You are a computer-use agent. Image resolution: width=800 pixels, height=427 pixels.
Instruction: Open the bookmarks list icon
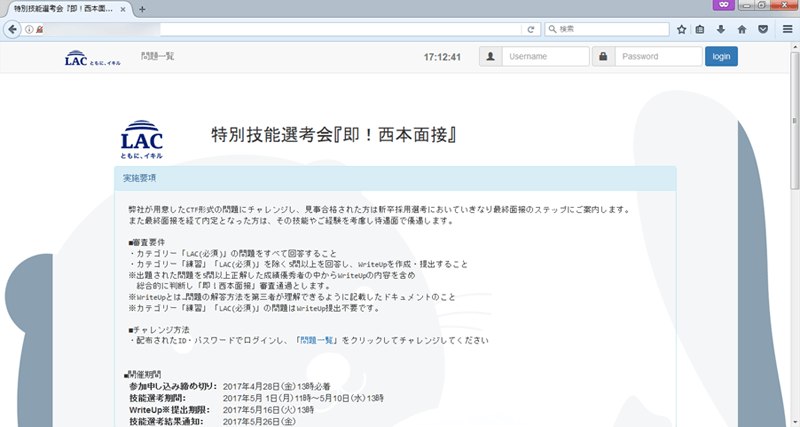coord(700,30)
